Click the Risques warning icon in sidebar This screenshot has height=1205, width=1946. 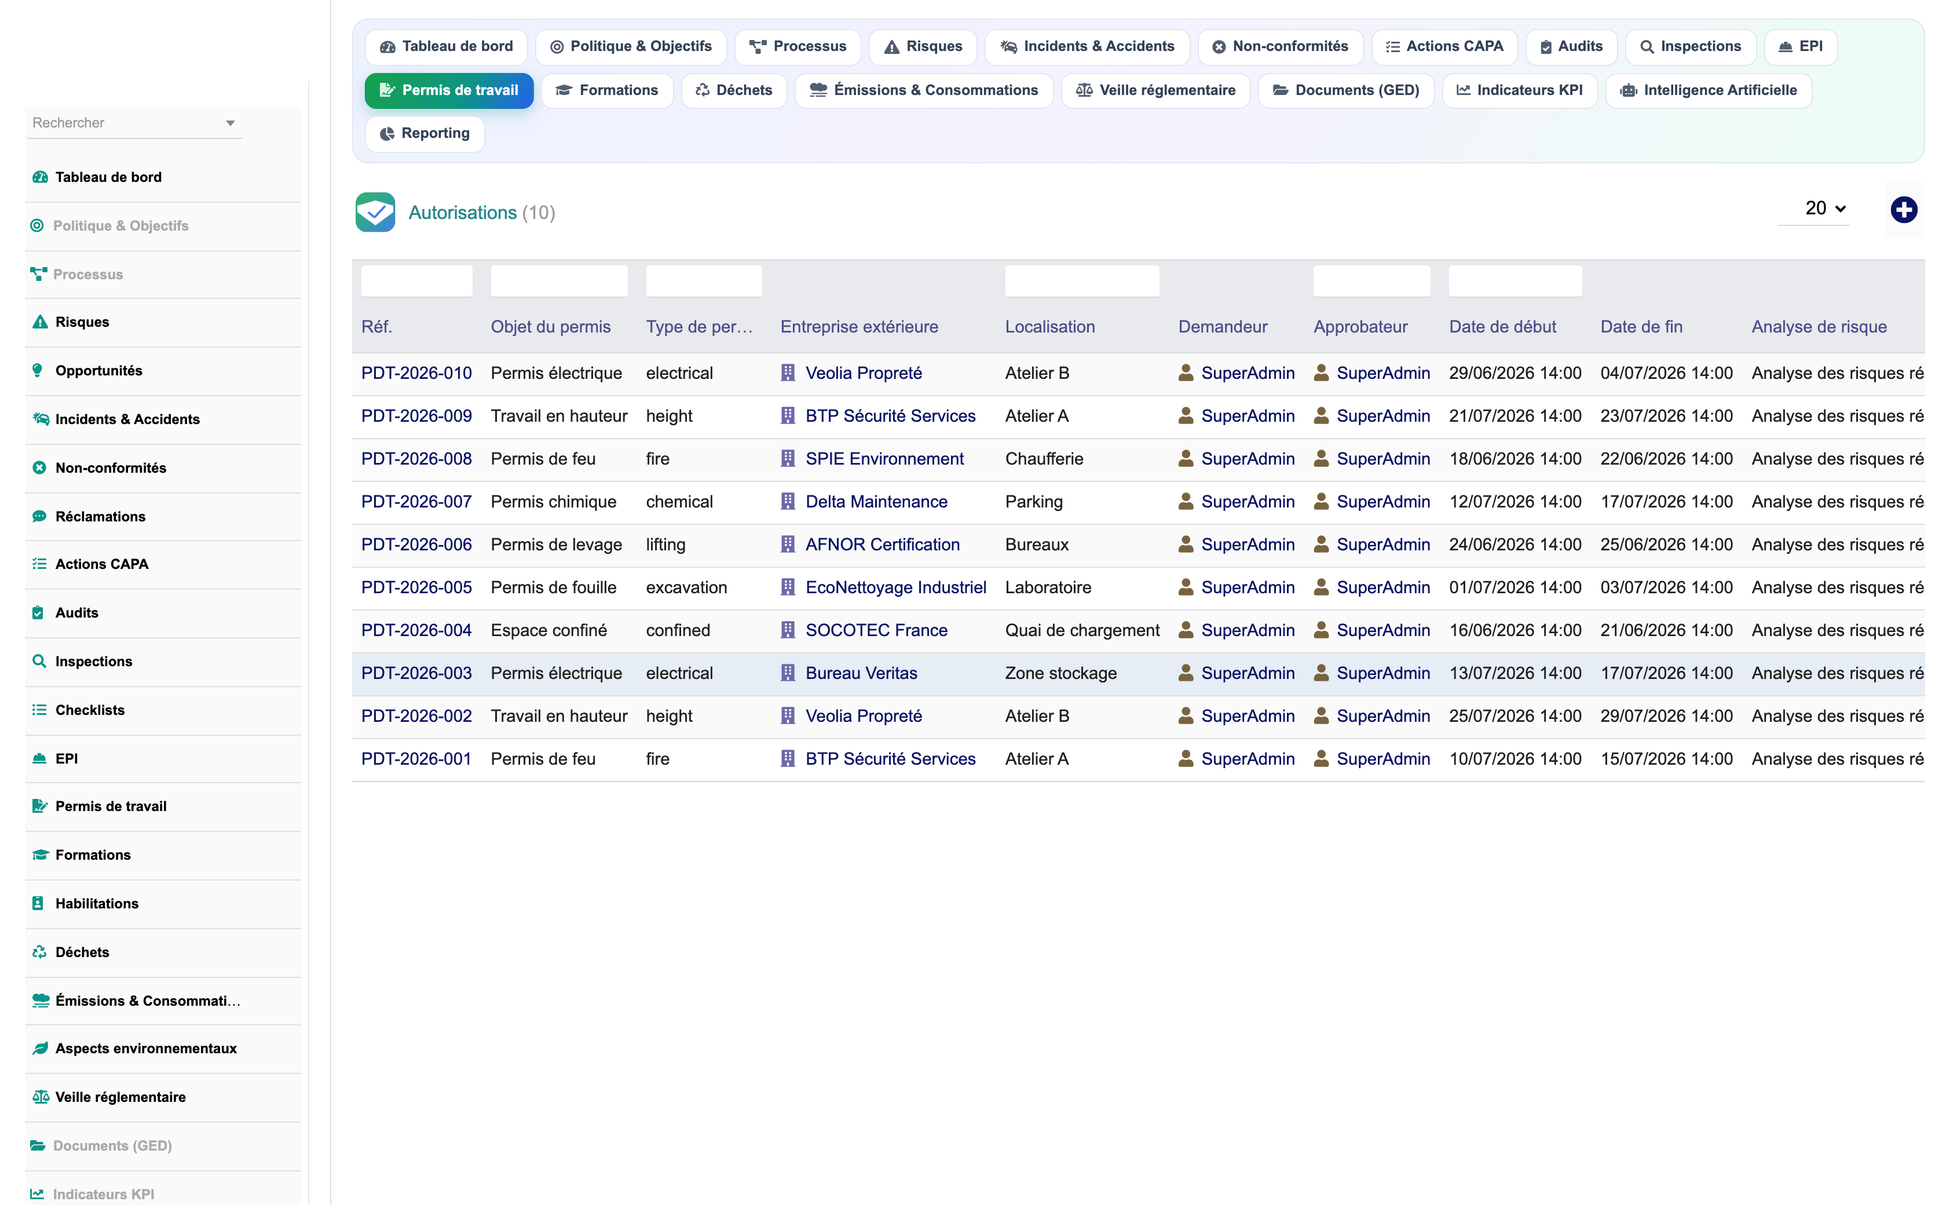(x=40, y=322)
